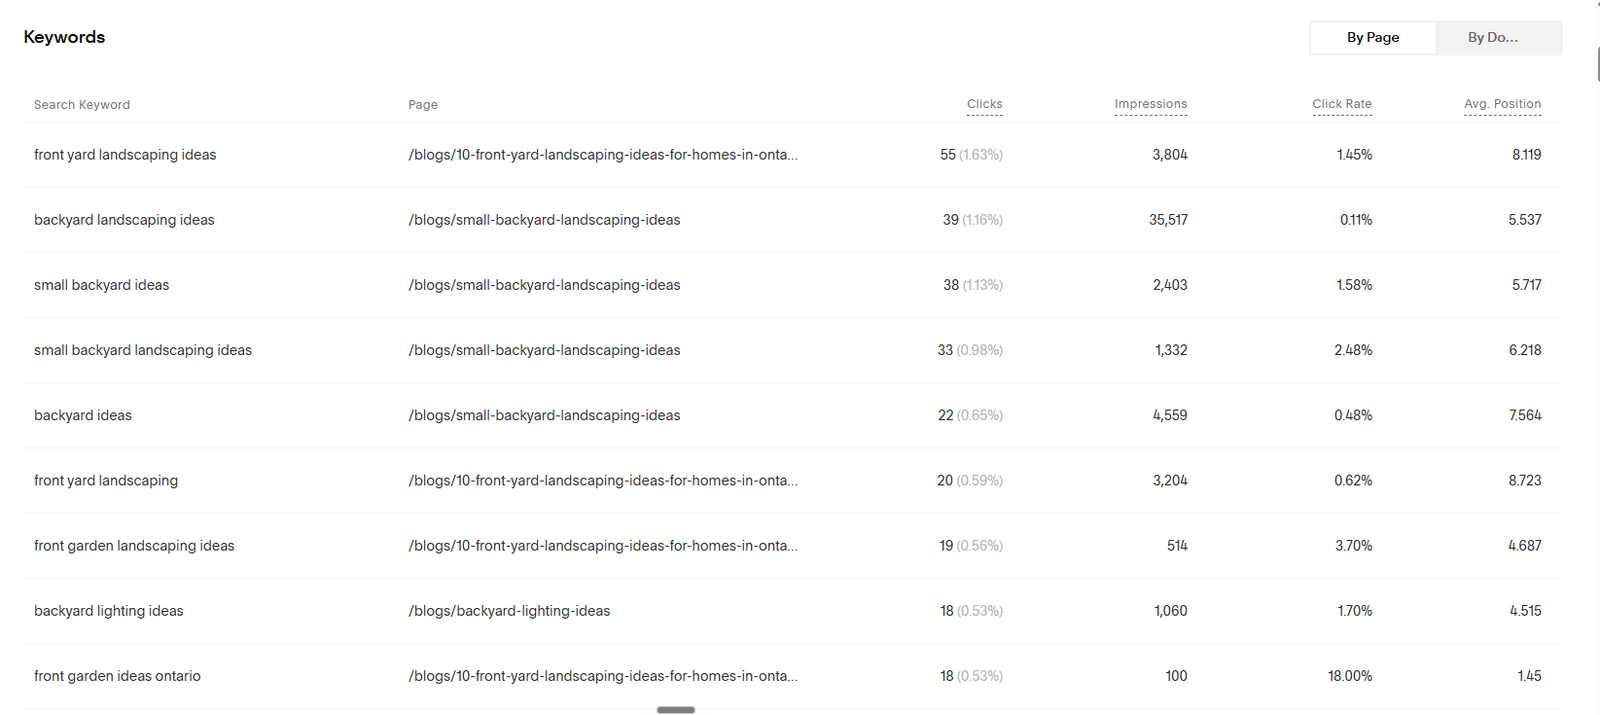Select keyword 'backyard lighting ideas'
This screenshot has height=715, width=1600.
coord(109,611)
